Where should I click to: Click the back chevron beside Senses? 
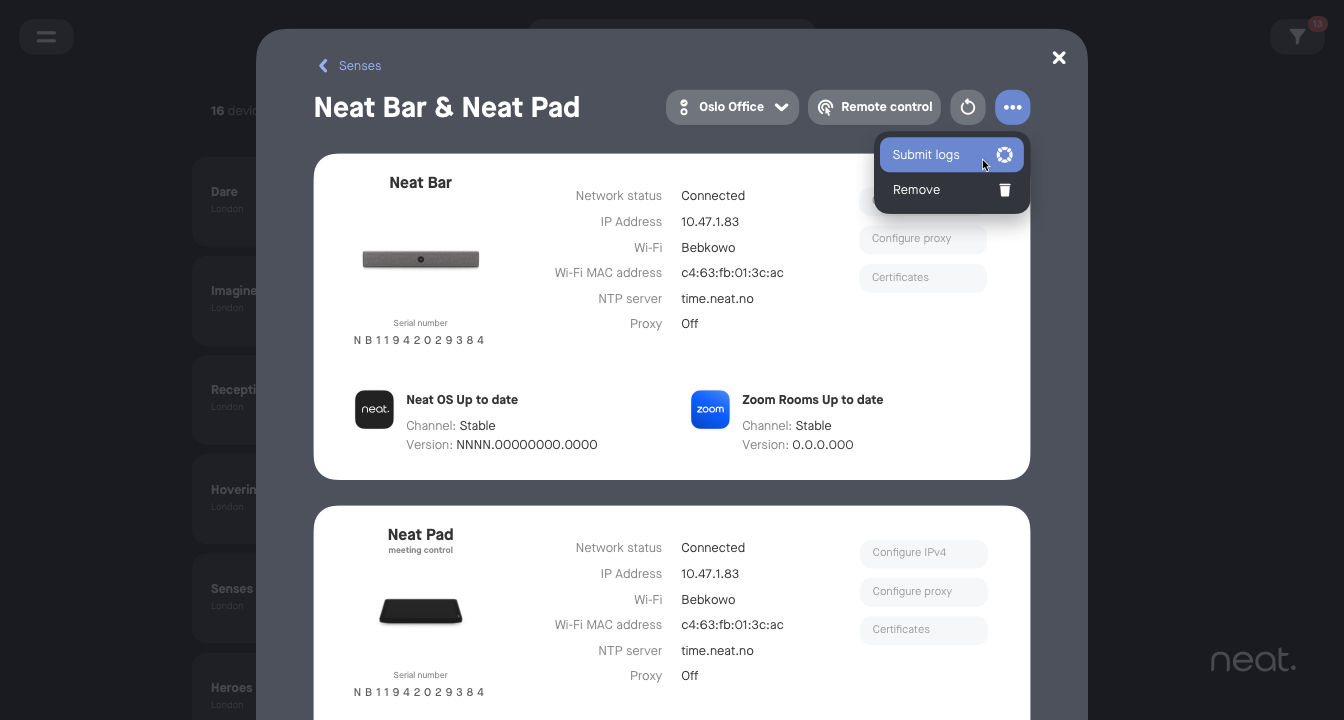323,65
